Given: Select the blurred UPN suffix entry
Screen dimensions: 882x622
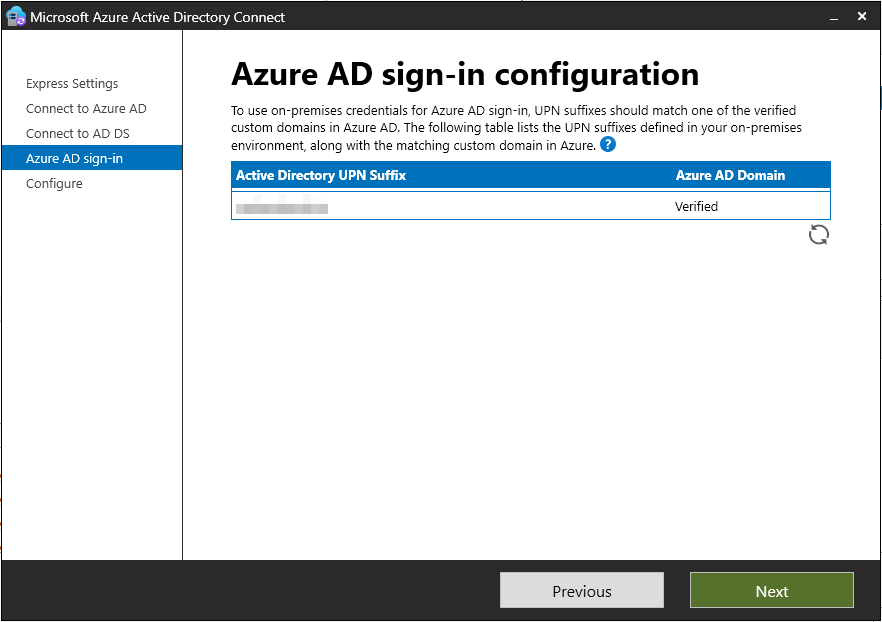Looking at the screenshot, I should [282, 206].
